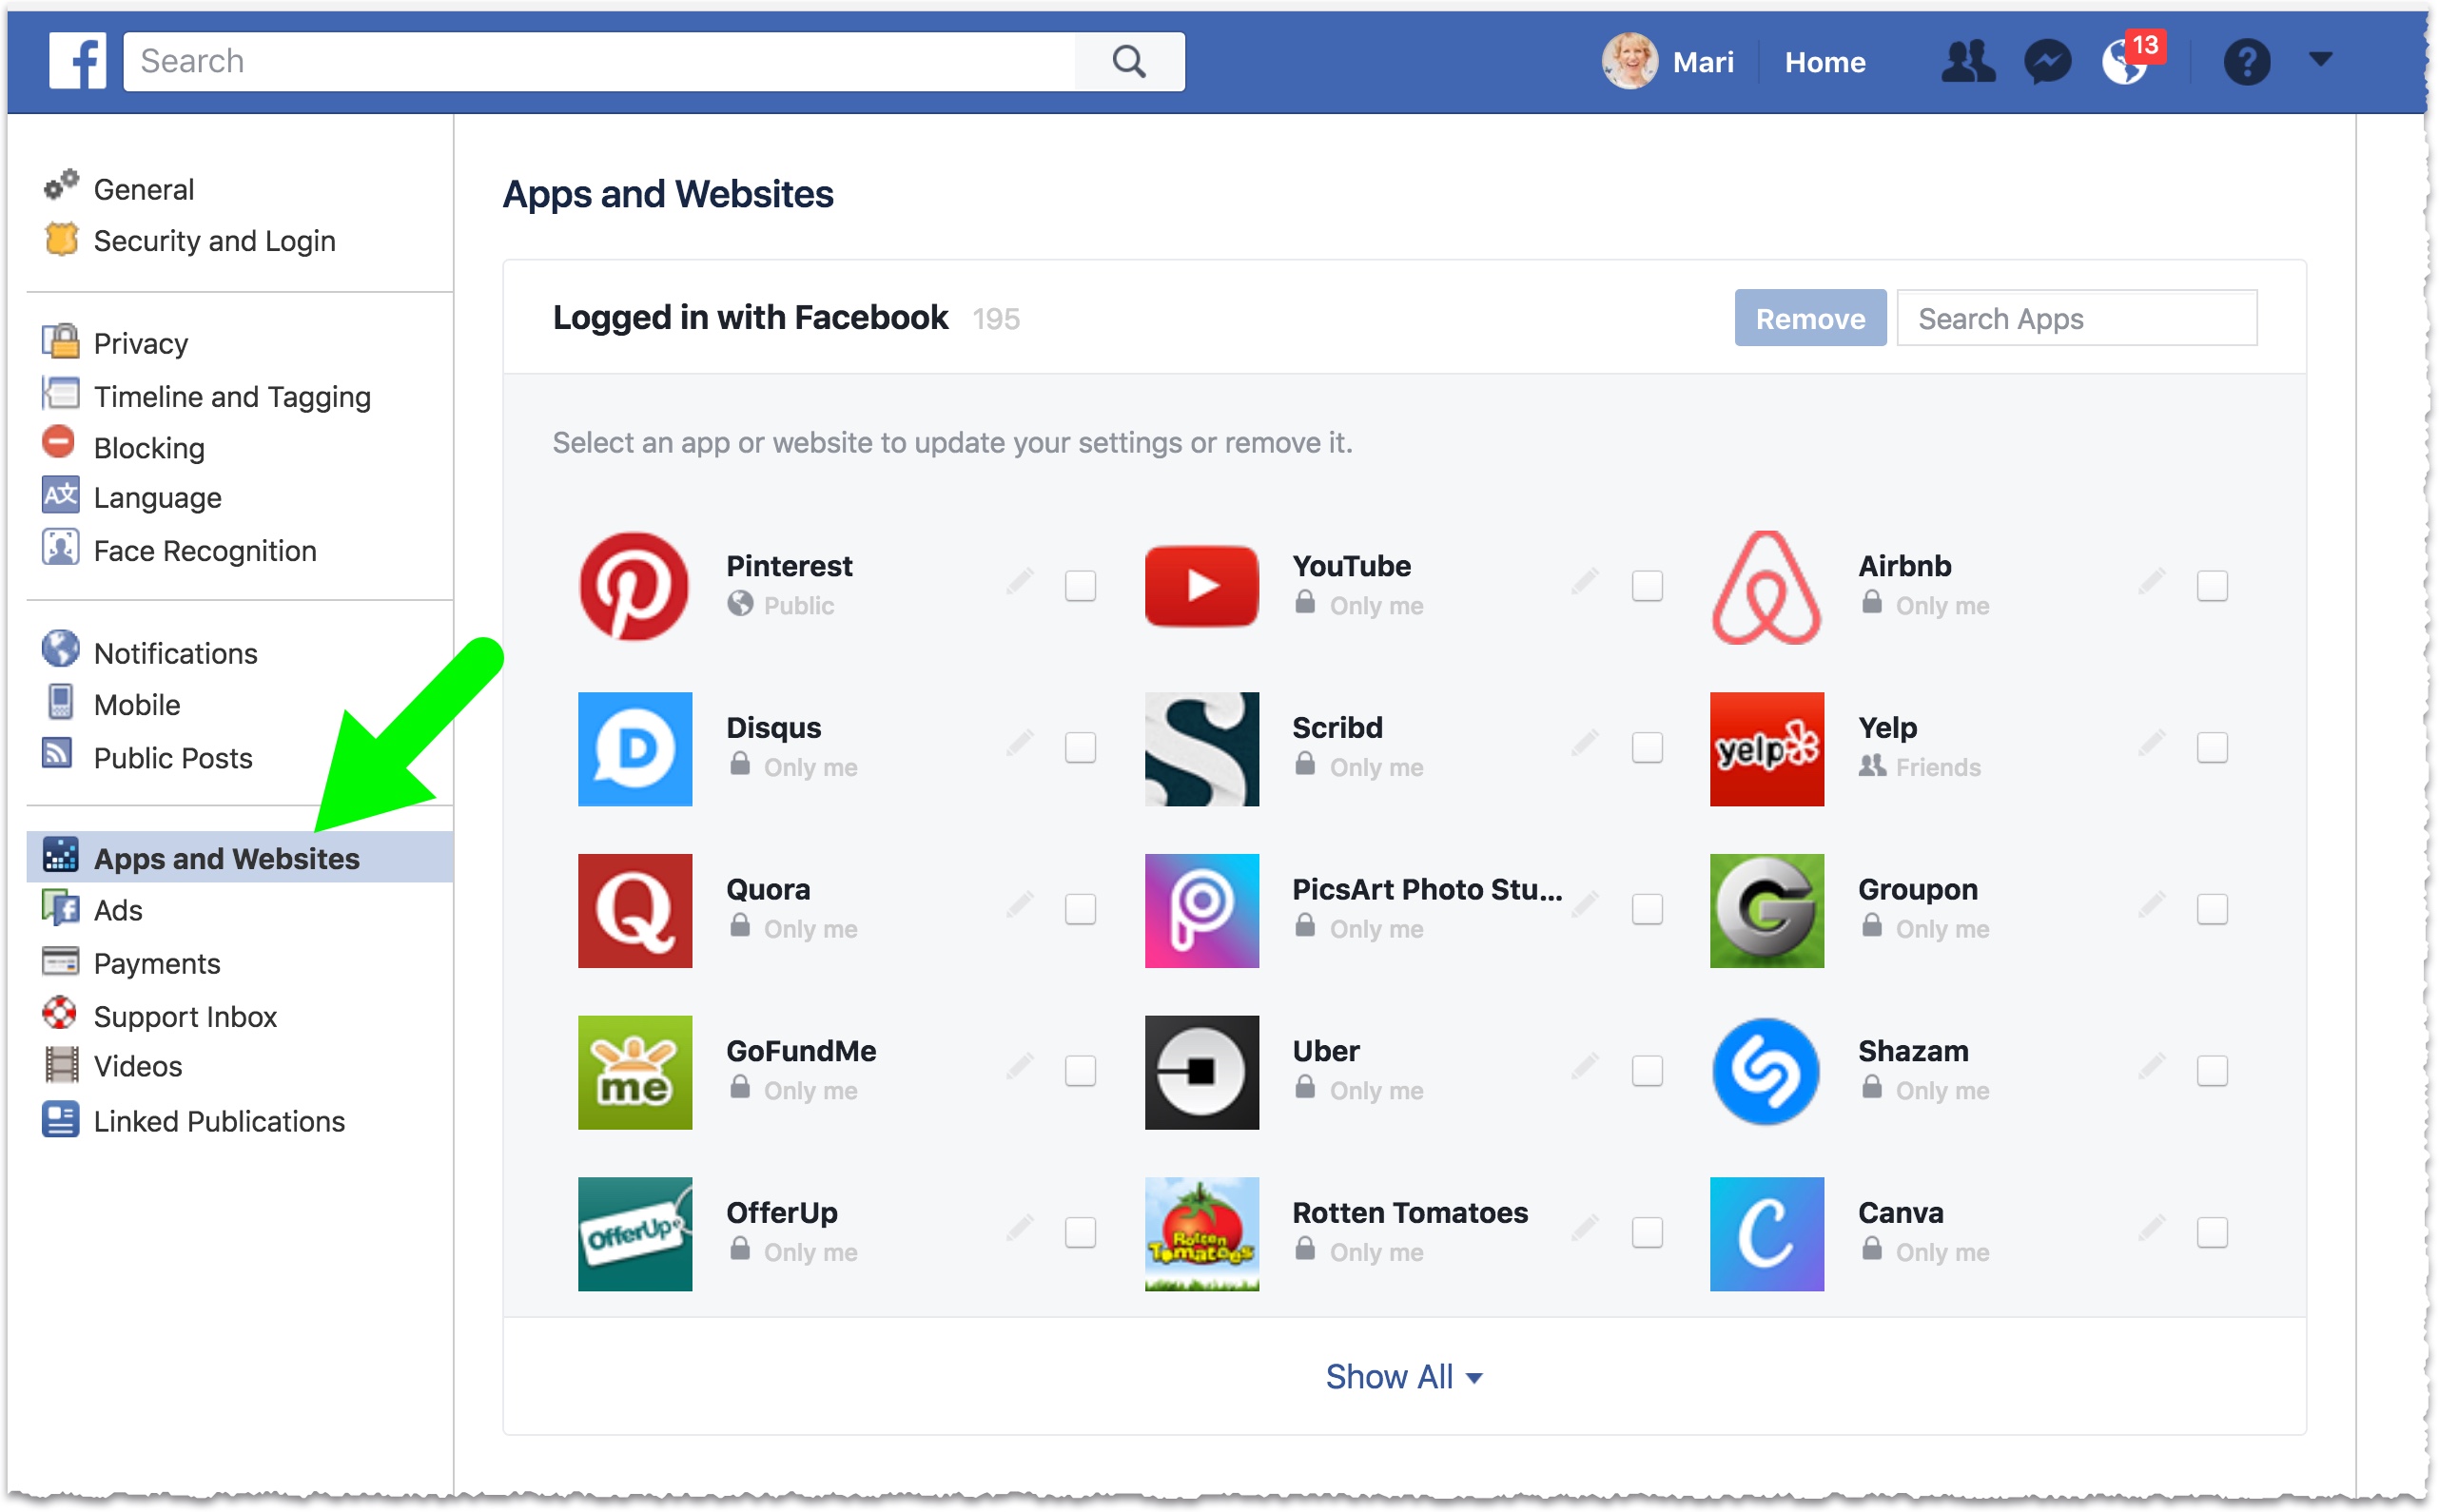Expand the Show All apps list
Viewport: 2439px width, 1512px height.
point(1403,1376)
